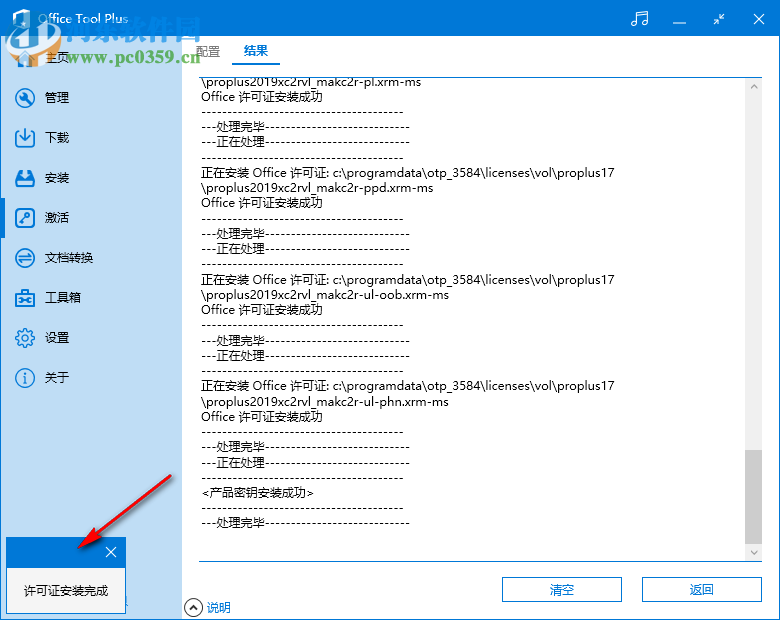Switch to the 结果 tab
Screen dimensions: 780x620
256,51
